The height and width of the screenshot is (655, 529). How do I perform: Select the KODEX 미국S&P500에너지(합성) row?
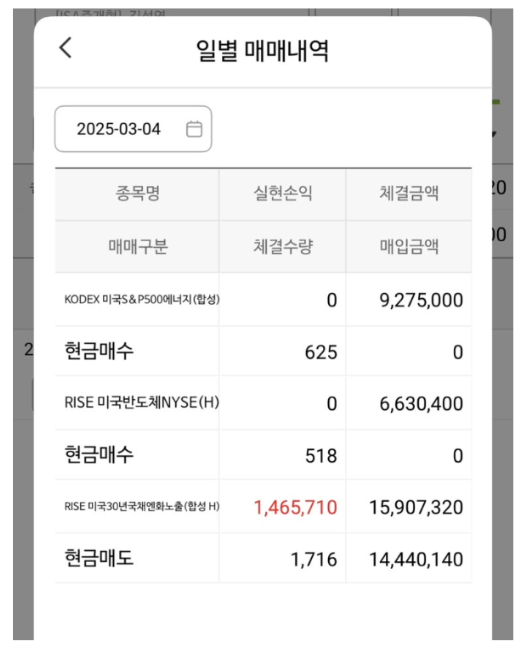coord(263,300)
